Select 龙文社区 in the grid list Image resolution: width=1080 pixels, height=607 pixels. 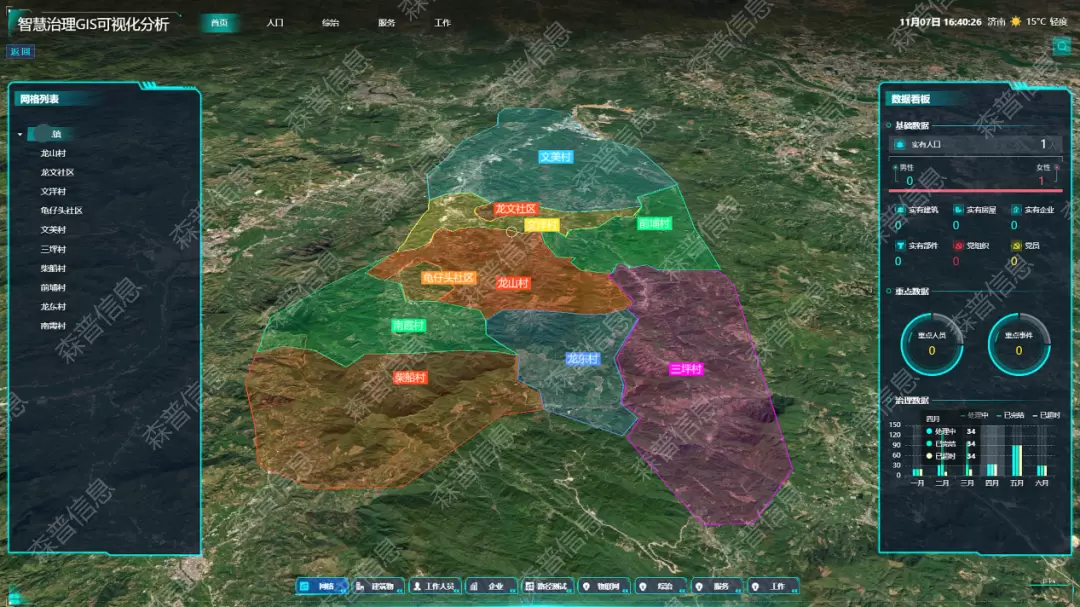(x=57, y=172)
